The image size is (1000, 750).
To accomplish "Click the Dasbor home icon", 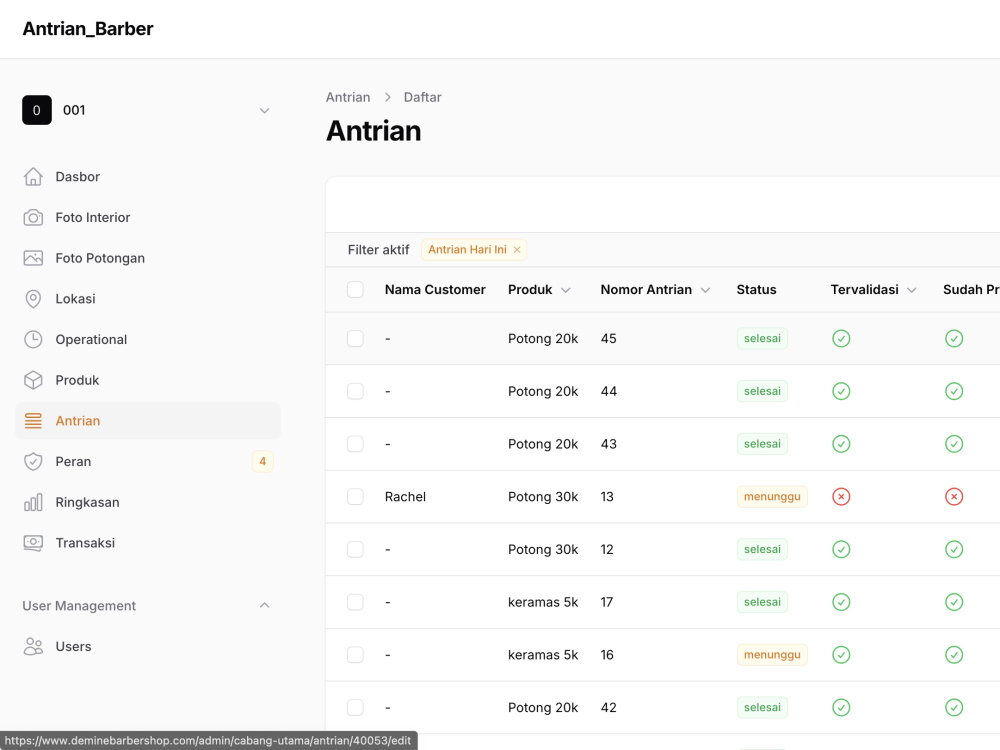I will tap(33, 177).
